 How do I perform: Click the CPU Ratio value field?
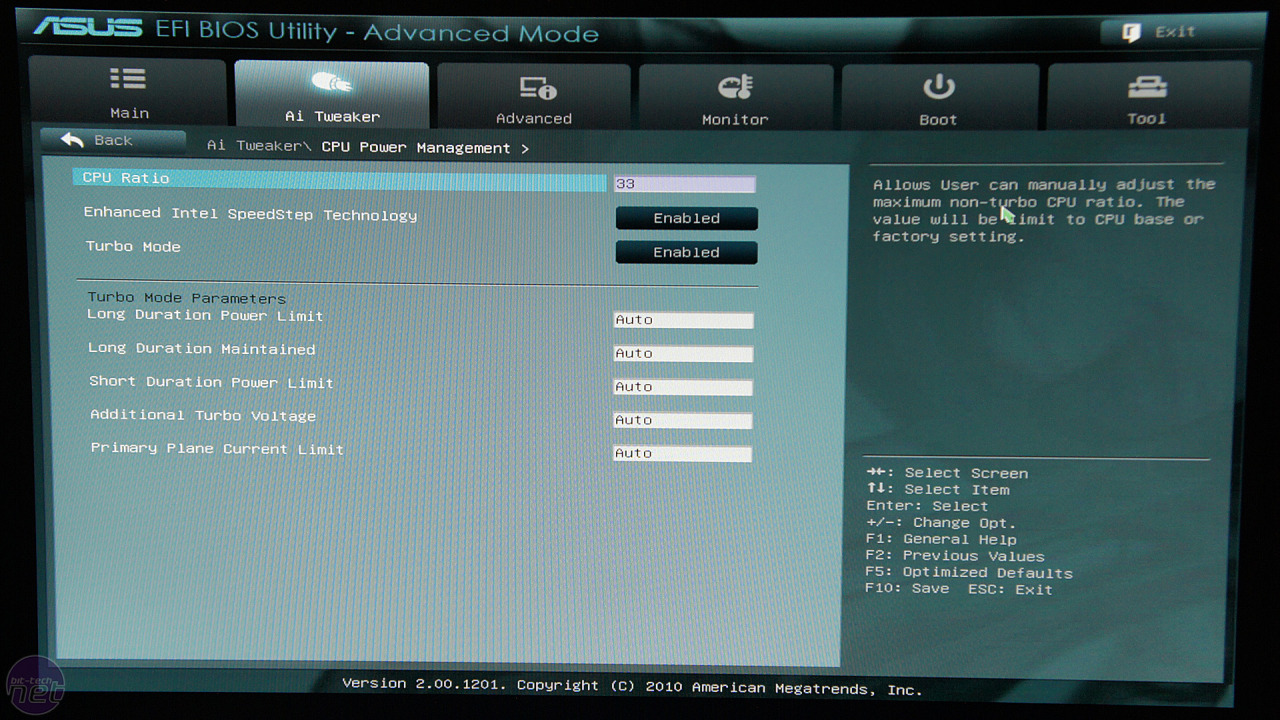[684, 184]
